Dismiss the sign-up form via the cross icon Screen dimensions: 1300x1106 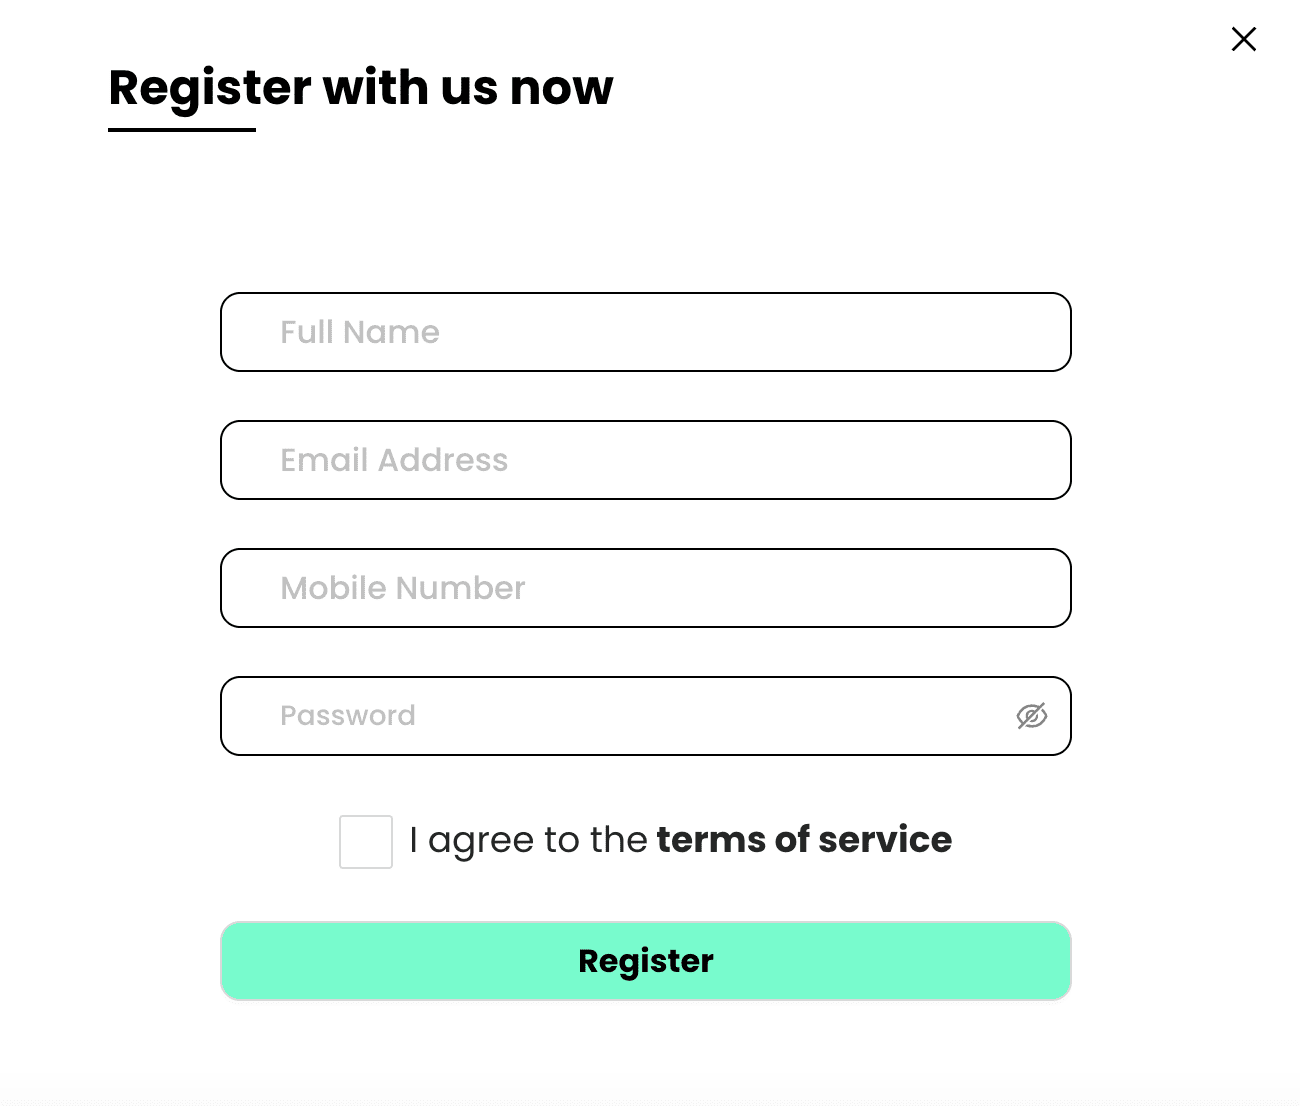[x=1244, y=39]
